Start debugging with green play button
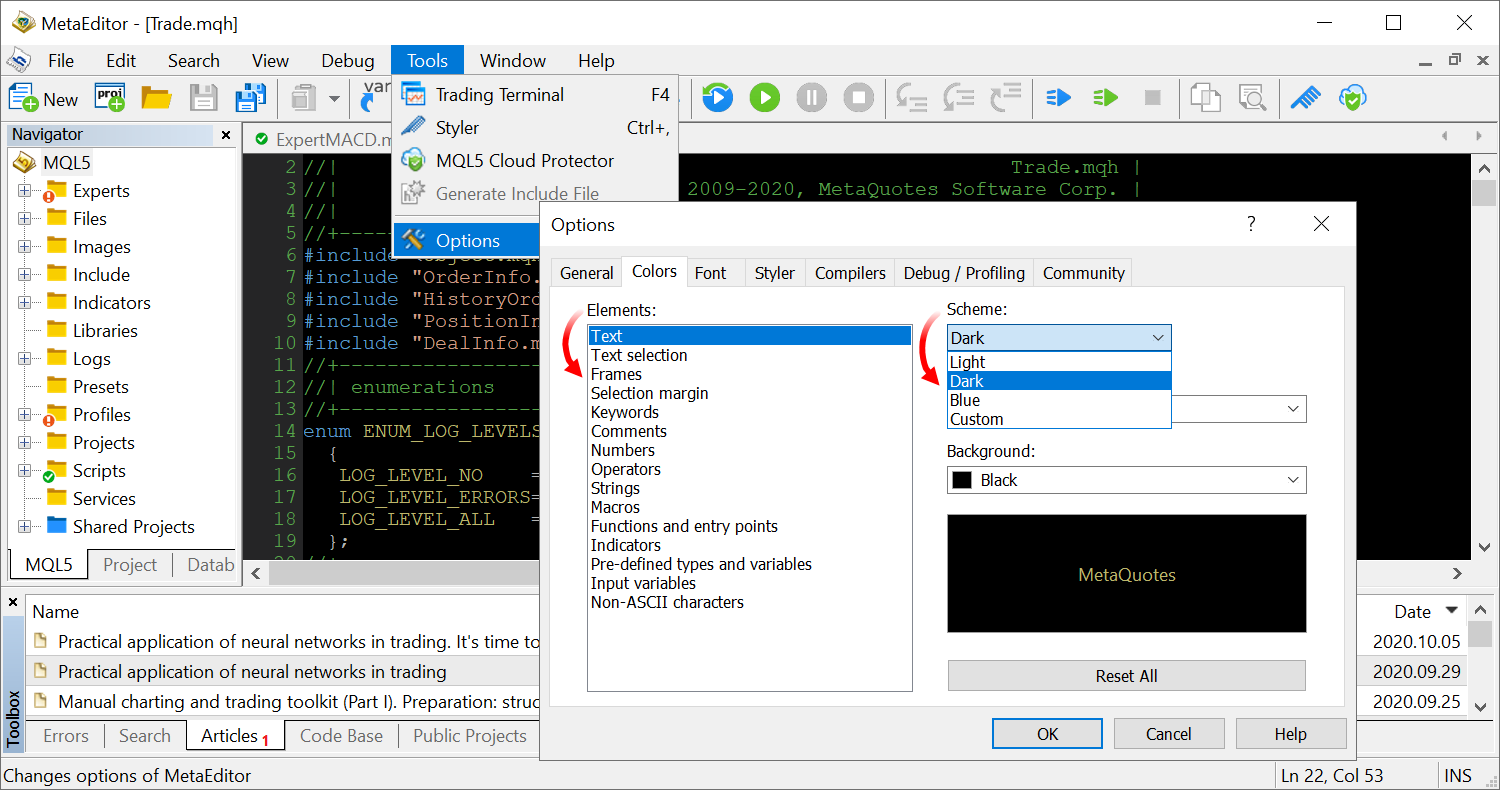1500x790 pixels. (765, 98)
